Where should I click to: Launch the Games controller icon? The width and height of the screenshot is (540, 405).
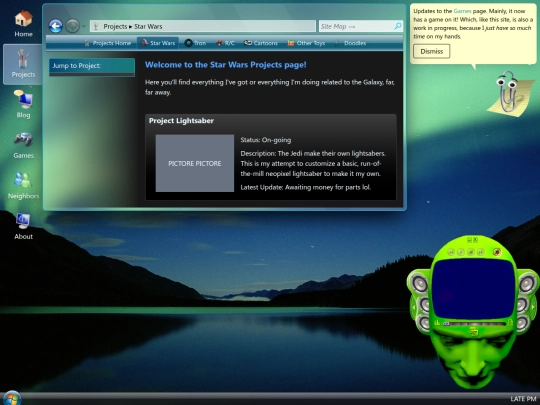tap(23, 145)
